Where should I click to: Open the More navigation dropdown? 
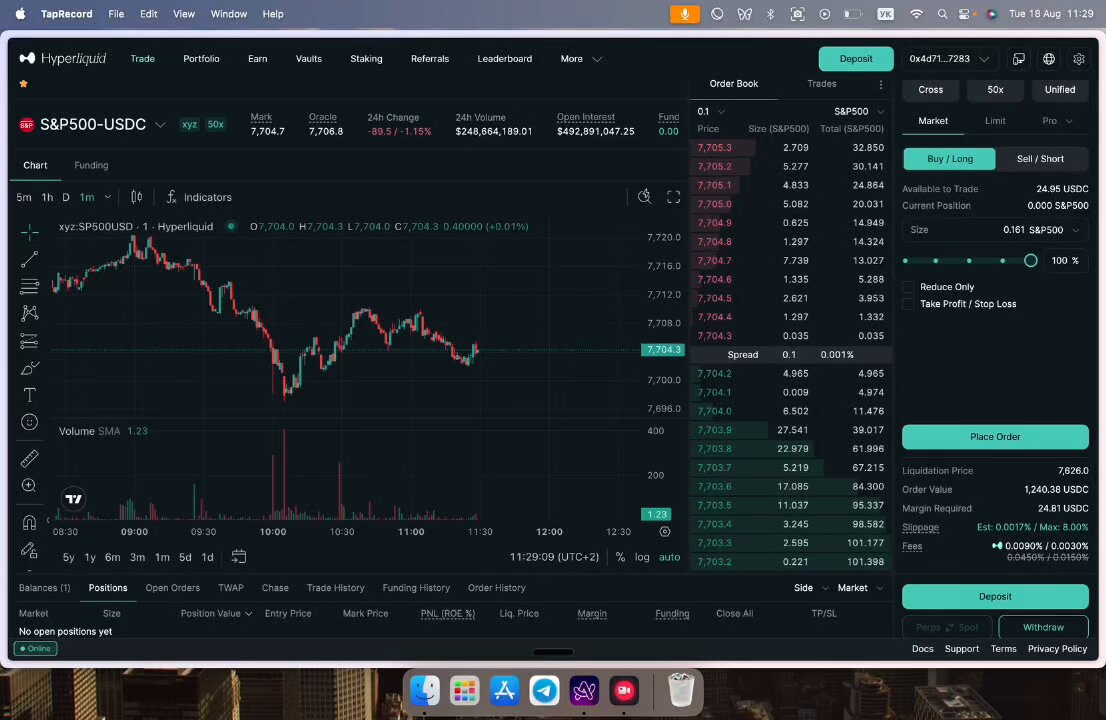[581, 59]
